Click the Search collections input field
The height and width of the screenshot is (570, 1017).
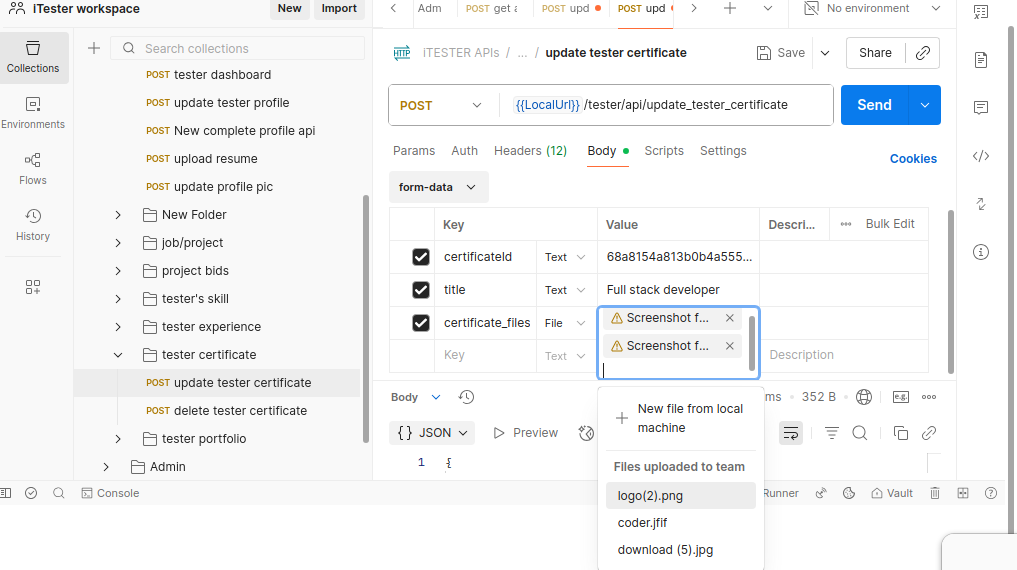tap(250, 48)
